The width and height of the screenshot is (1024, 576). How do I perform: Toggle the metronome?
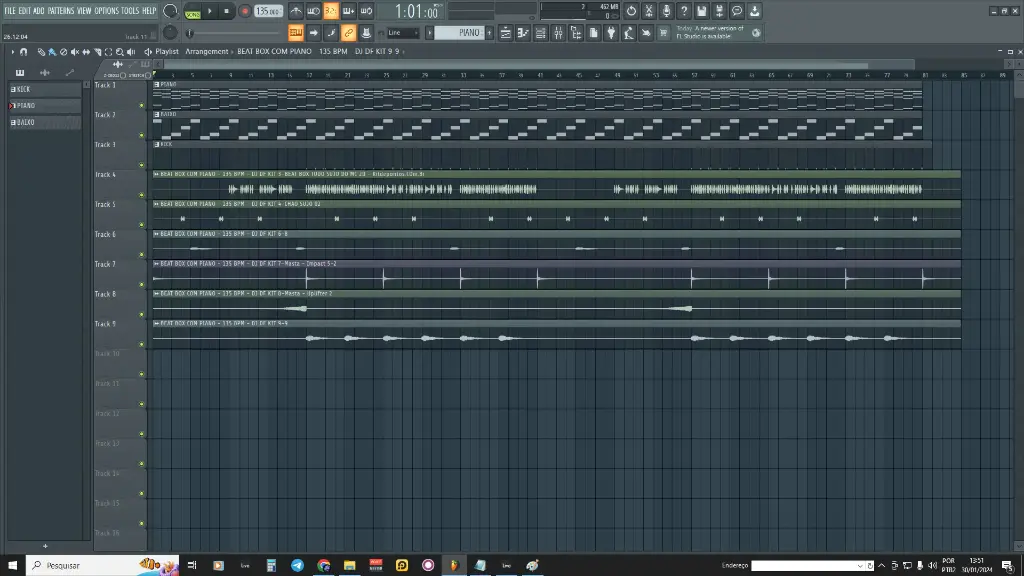[296, 11]
